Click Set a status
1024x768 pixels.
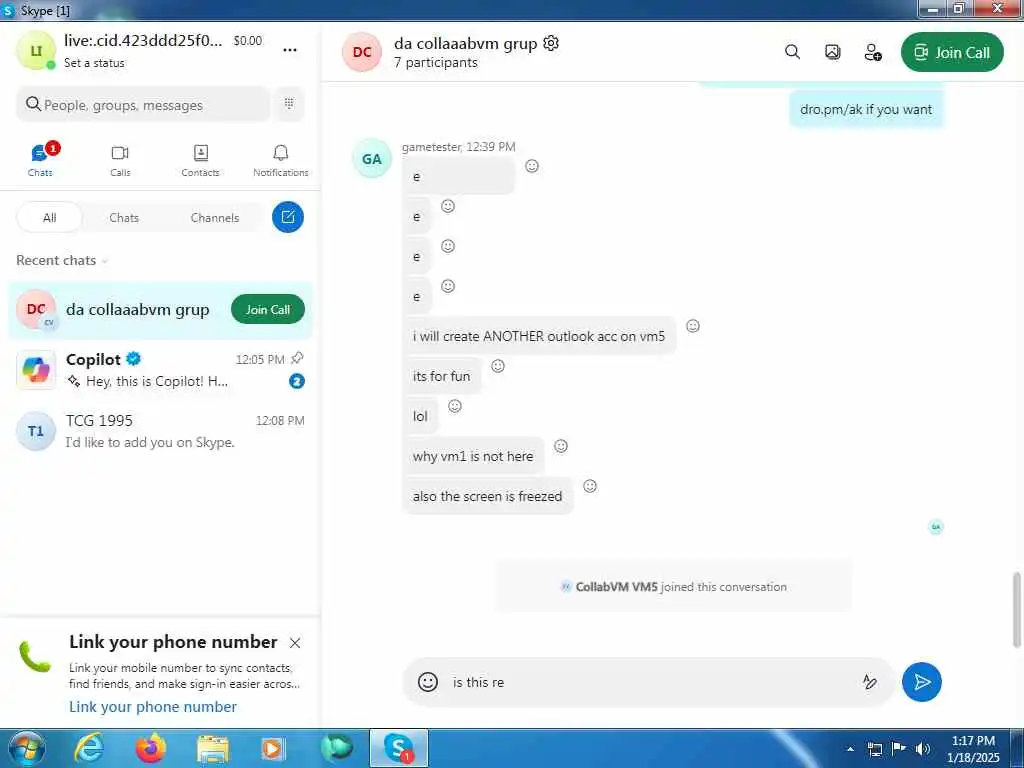[x=94, y=63]
